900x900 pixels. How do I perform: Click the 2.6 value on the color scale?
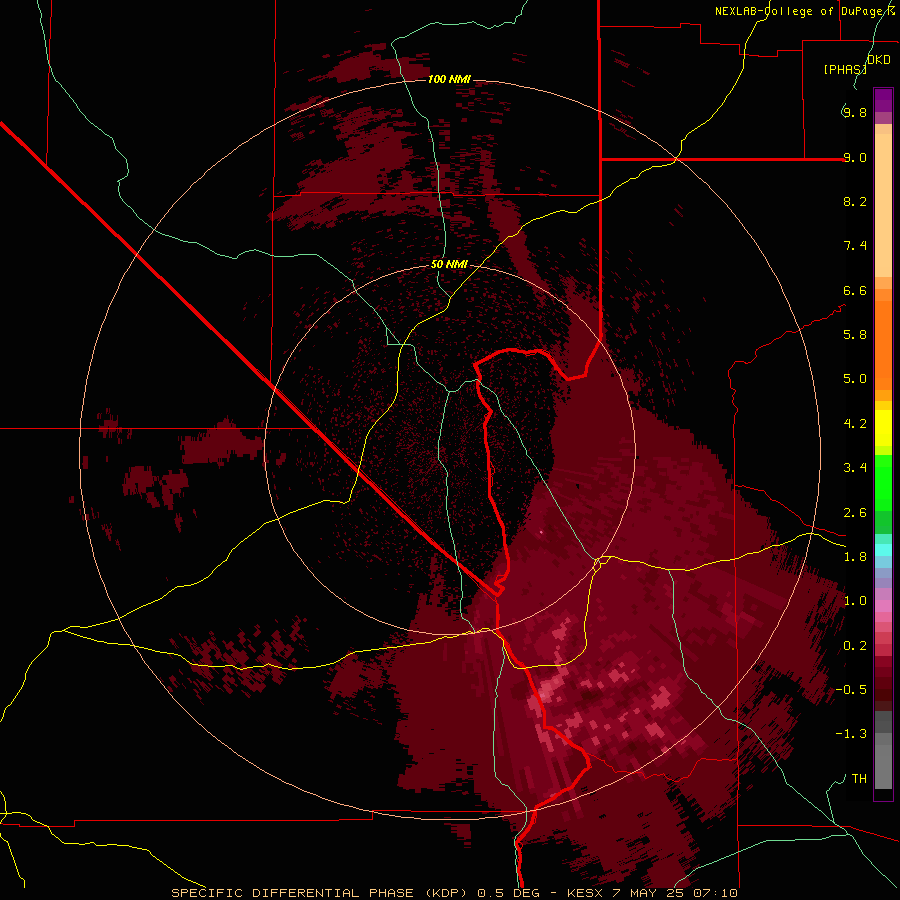click(855, 513)
